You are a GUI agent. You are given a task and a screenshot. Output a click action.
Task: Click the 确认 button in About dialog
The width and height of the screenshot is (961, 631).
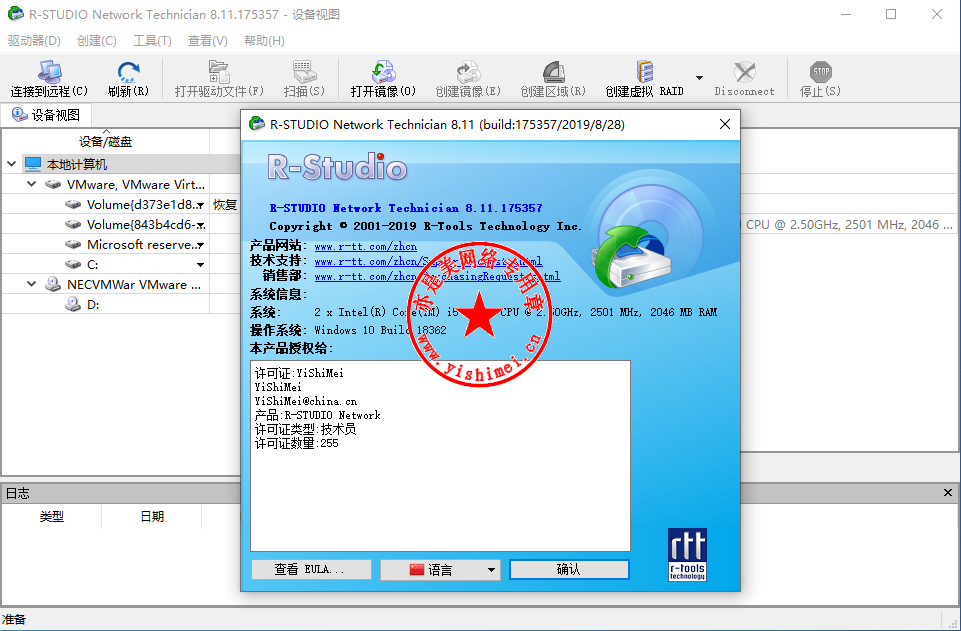[569, 570]
